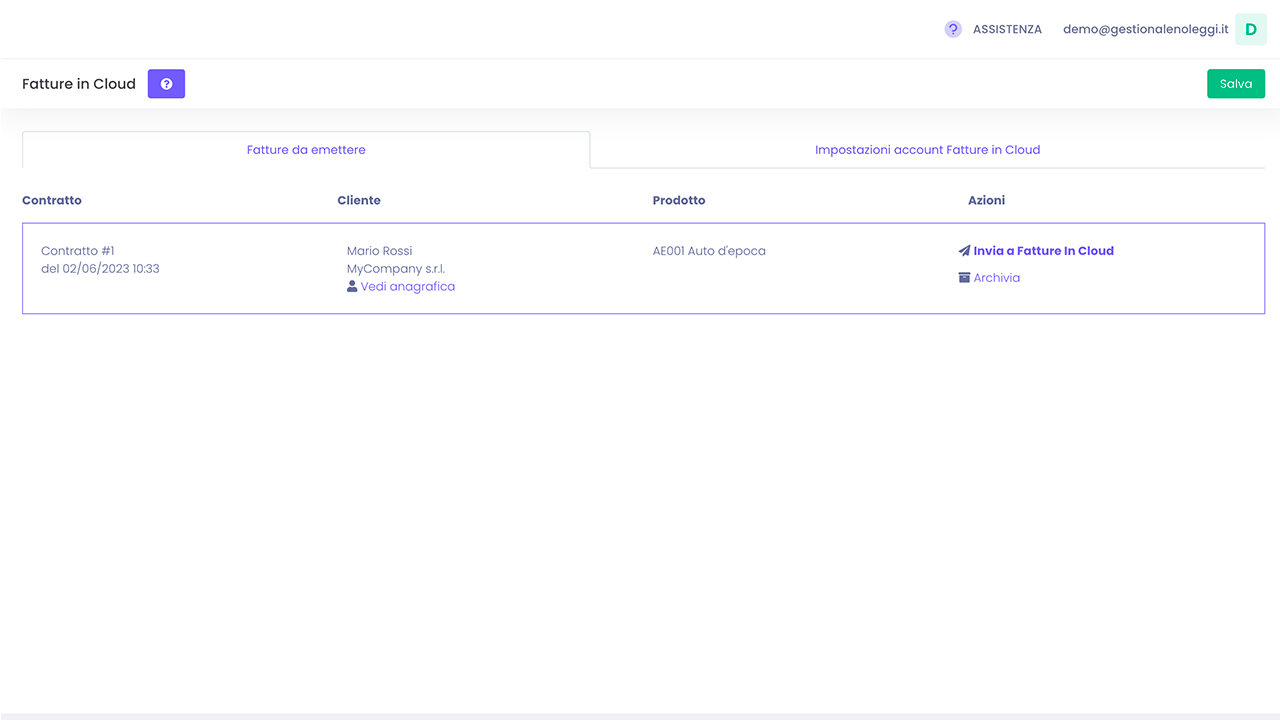Click the archive box icon
Image resolution: width=1280 pixels, height=720 pixels.
coord(964,278)
